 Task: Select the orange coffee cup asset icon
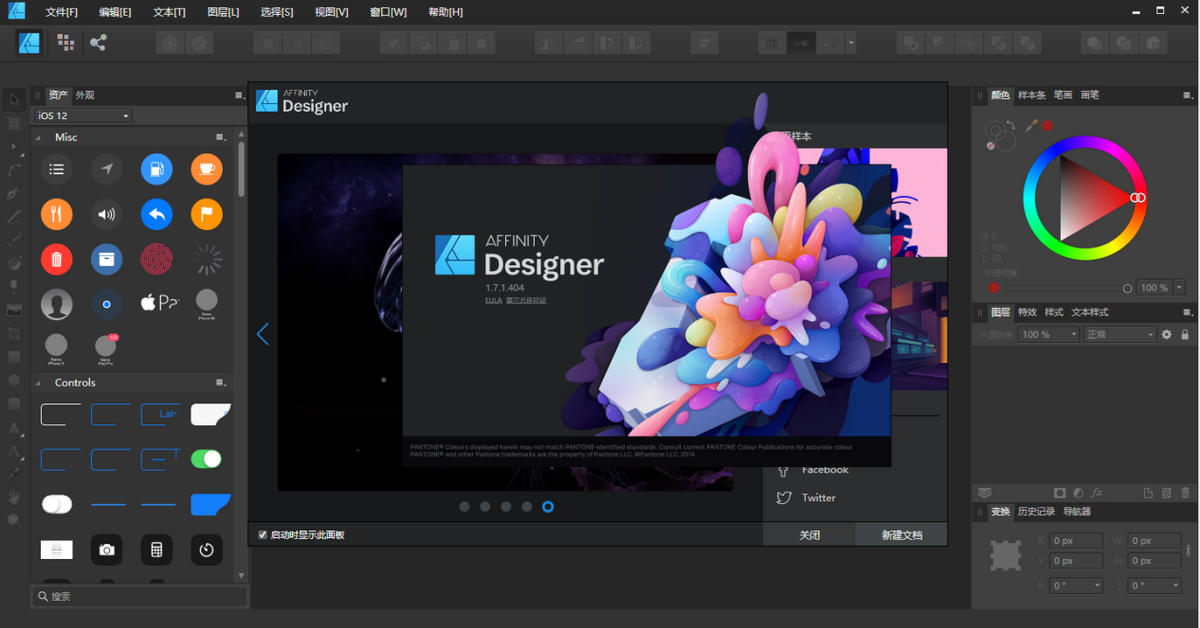pos(207,169)
